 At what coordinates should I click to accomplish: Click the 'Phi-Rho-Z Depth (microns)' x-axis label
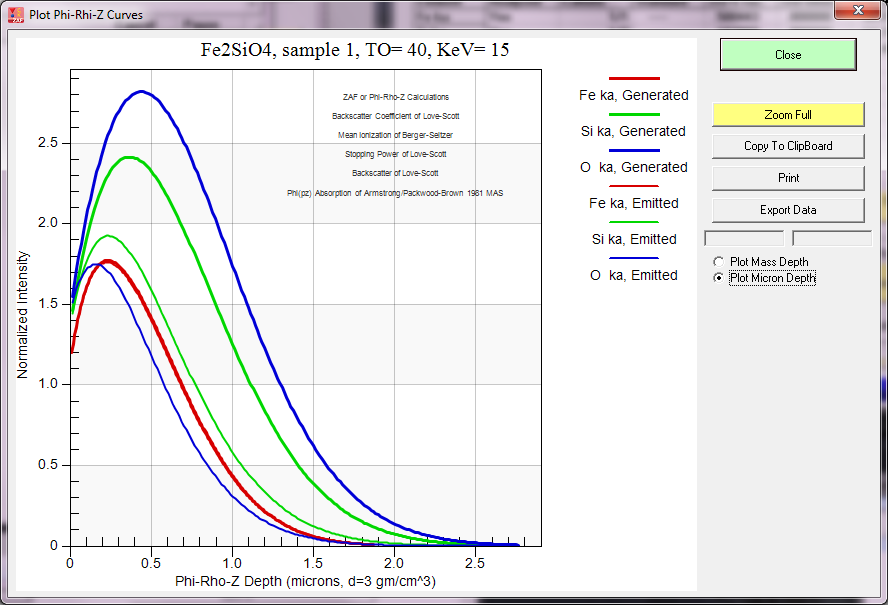pyautogui.click(x=305, y=581)
